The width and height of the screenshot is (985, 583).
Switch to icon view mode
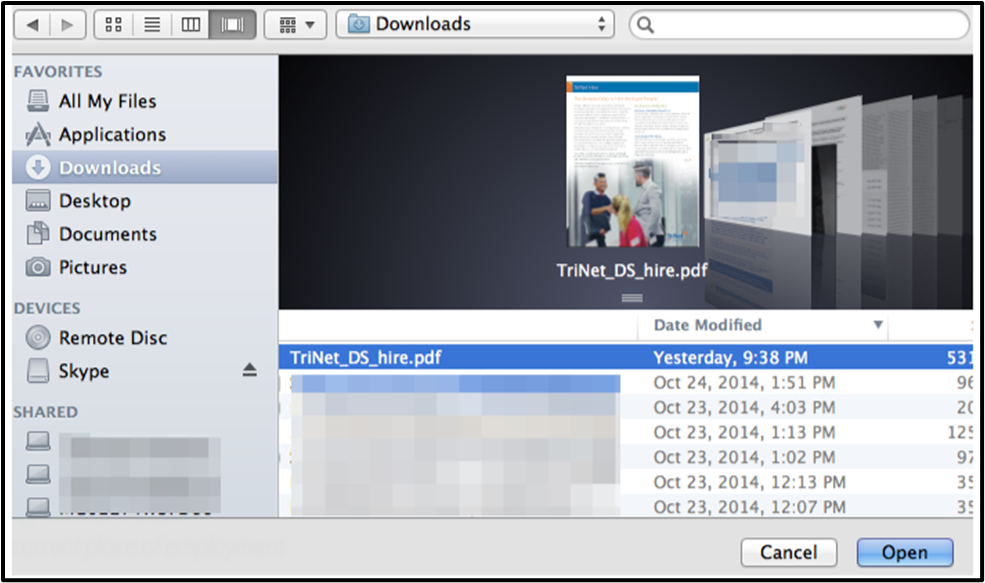tap(114, 24)
